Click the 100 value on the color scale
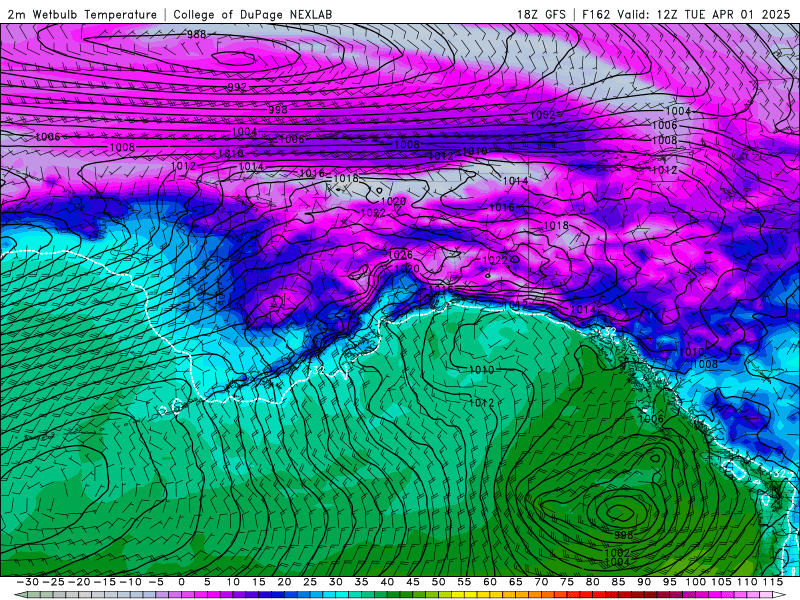The width and height of the screenshot is (800, 600). pos(695,582)
